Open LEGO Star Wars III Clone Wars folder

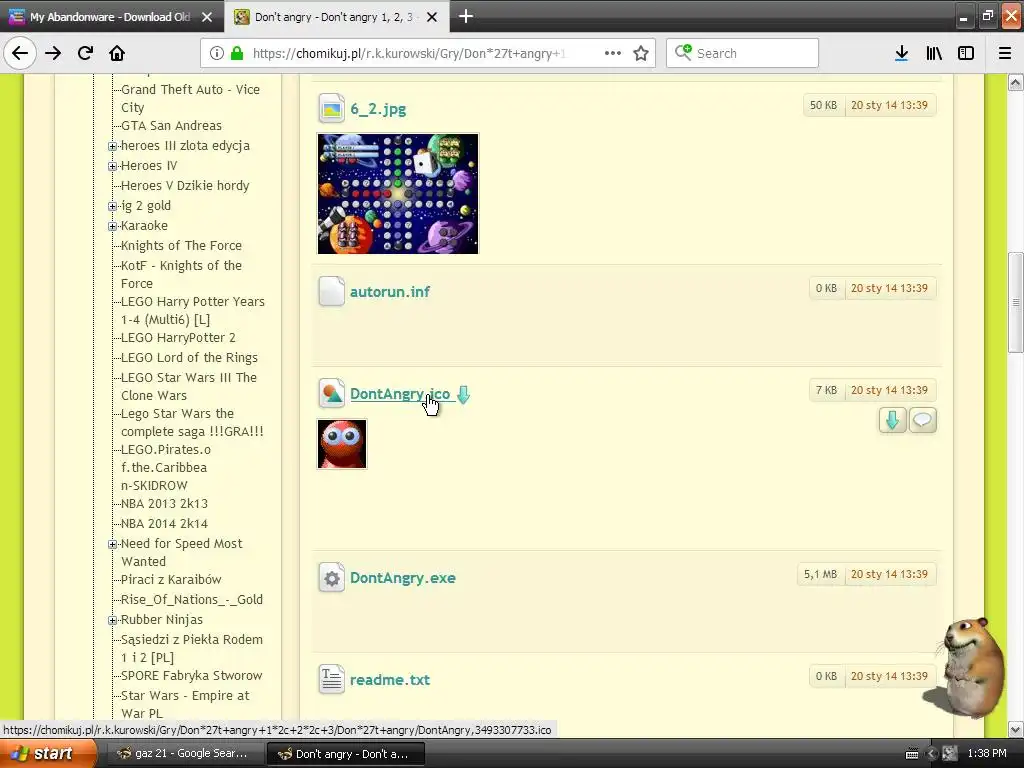click(x=189, y=387)
